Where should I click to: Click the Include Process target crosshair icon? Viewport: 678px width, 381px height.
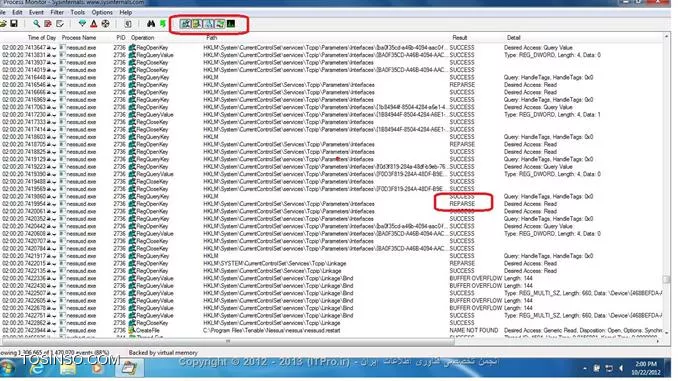(106, 24)
